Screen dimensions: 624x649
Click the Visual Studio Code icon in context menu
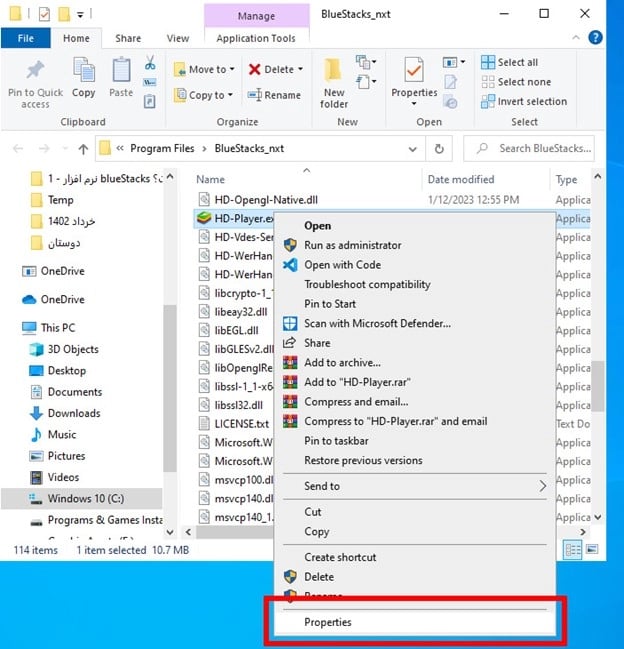[290, 265]
